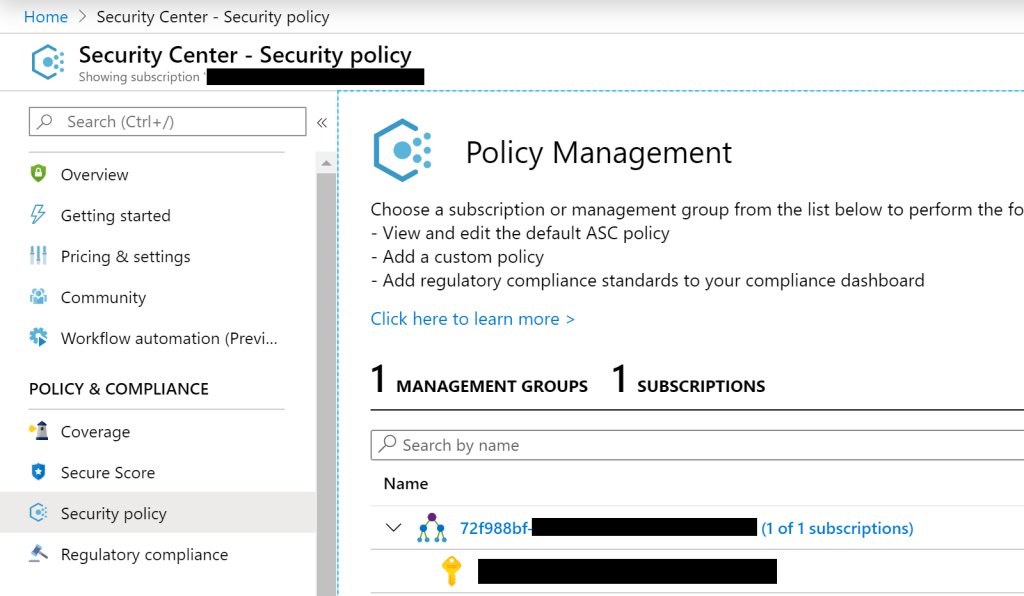Click the Overview shield icon
The image size is (1024, 596).
[x=39, y=174]
